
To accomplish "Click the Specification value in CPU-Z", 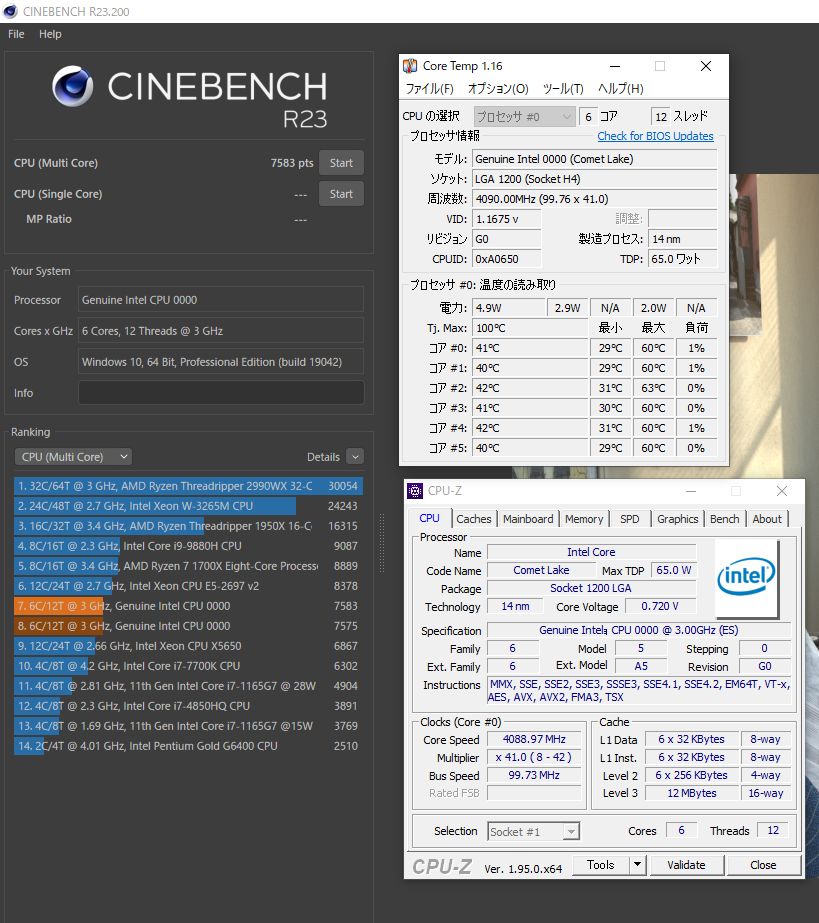I will (638, 630).
